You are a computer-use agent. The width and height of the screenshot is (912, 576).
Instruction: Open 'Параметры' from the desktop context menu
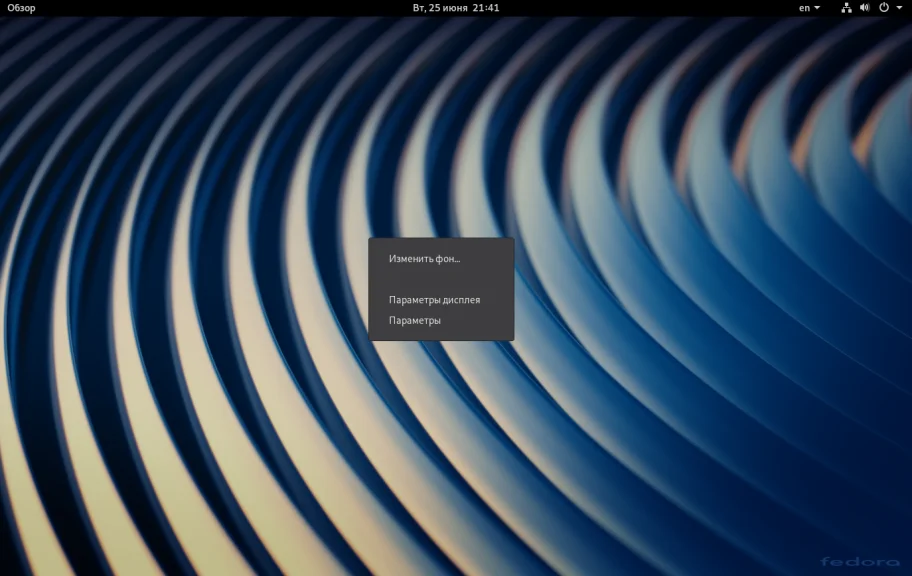414,321
